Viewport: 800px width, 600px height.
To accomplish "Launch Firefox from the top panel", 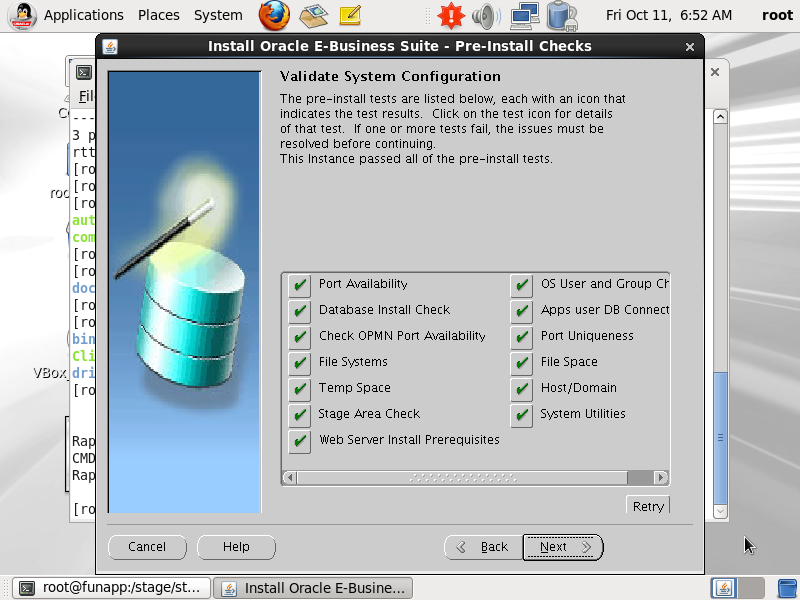I will coord(274,15).
